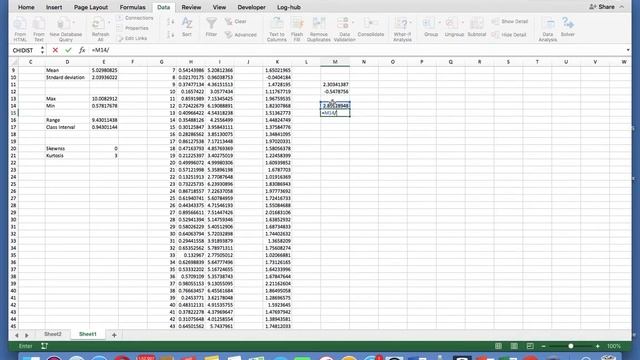640x360 pixels.
Task: Select the column M header
Action: [335, 62]
